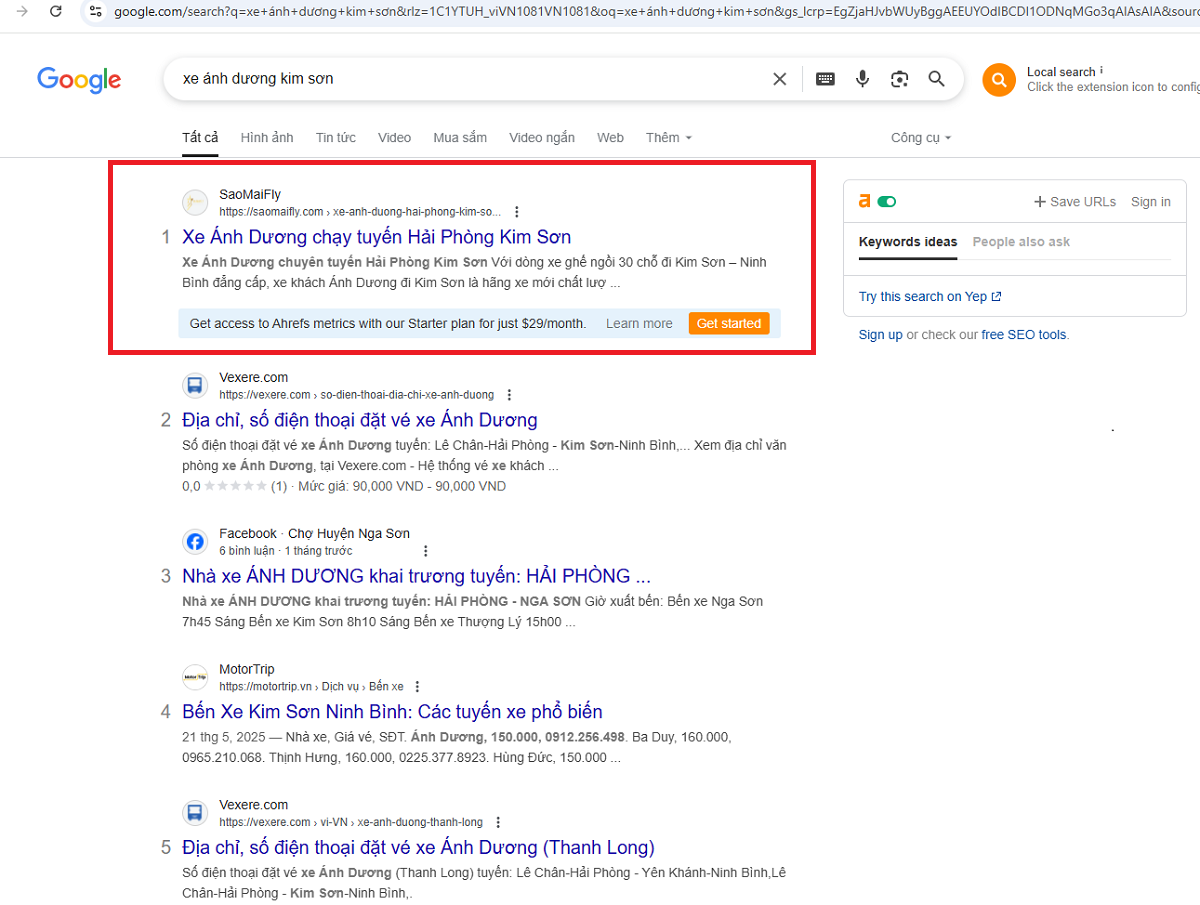
Task: Click Learn more in Ahrefs banner
Action: 639,324
